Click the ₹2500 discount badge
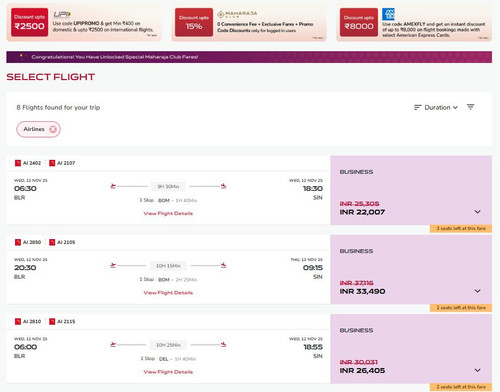 [x=29, y=22]
